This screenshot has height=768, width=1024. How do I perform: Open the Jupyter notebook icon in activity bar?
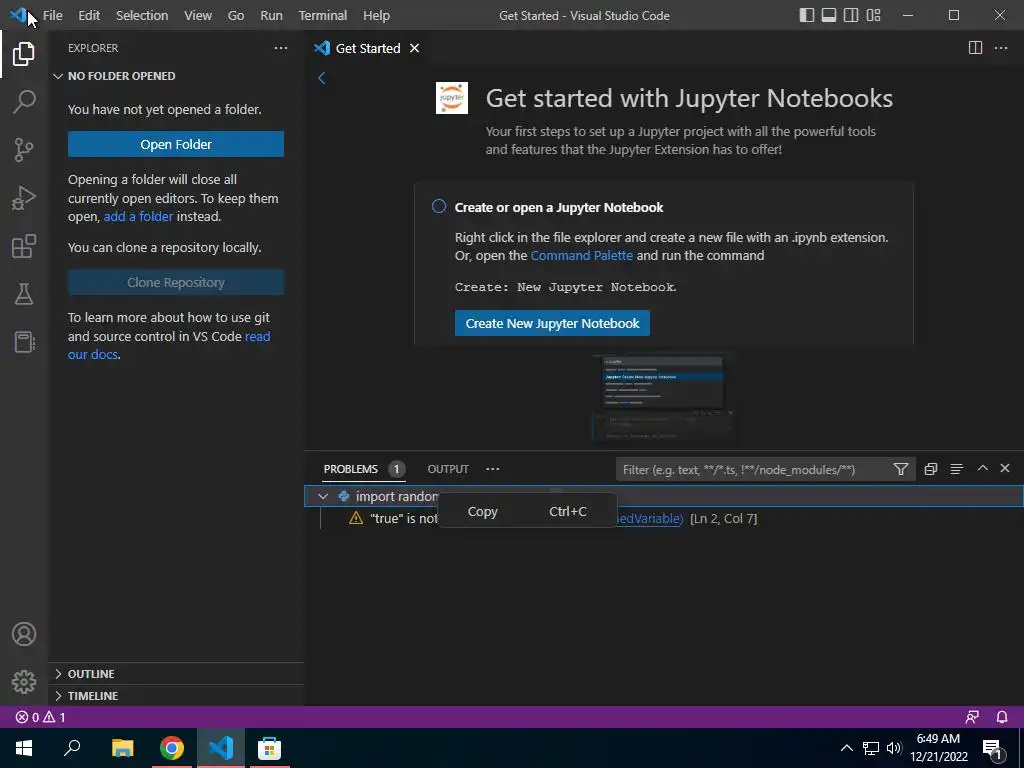[x=24, y=342]
